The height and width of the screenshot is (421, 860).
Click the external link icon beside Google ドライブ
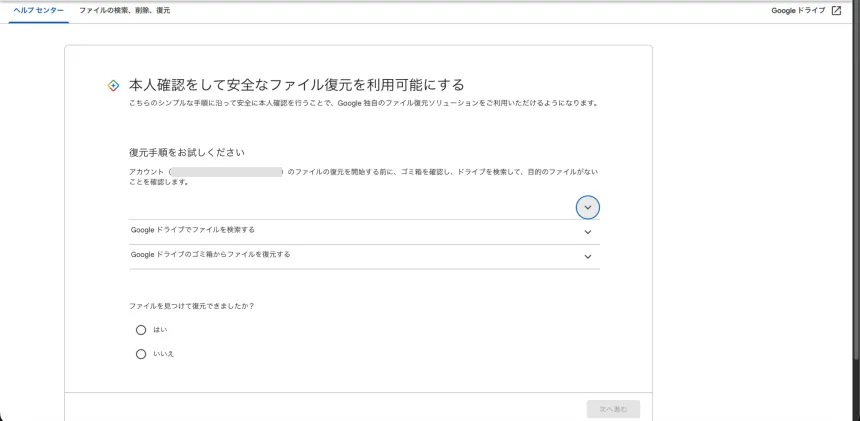(x=836, y=10)
